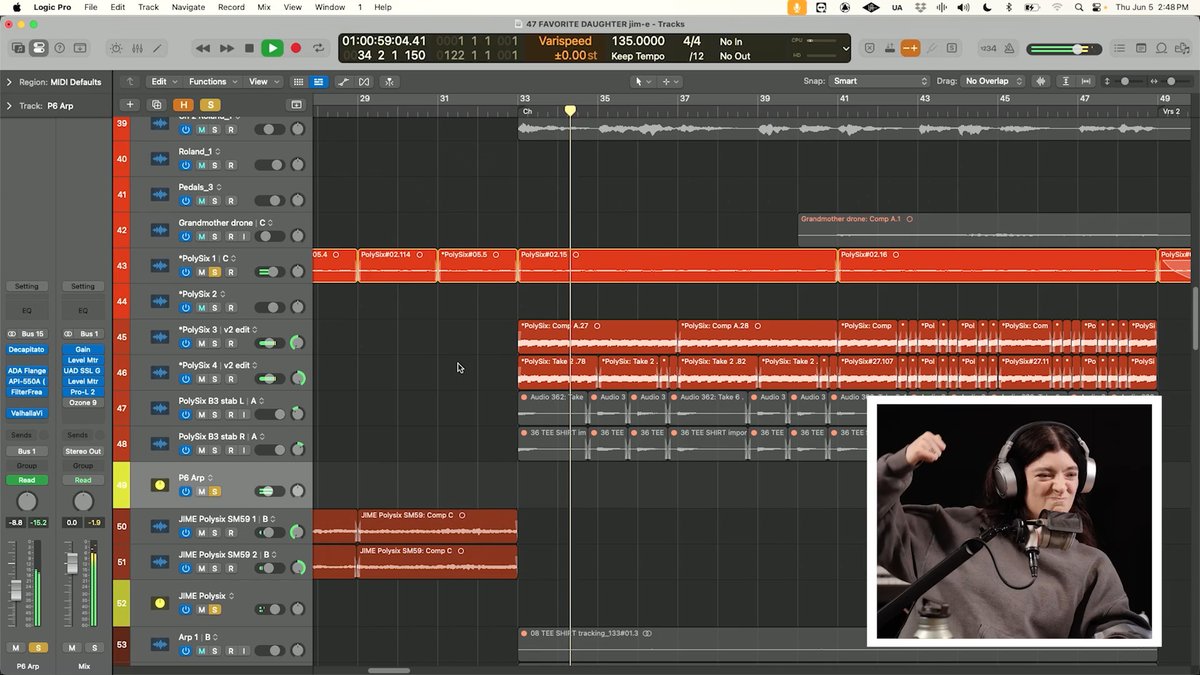1200x675 pixels.
Task: Click the add track plus button
Action: [129, 104]
